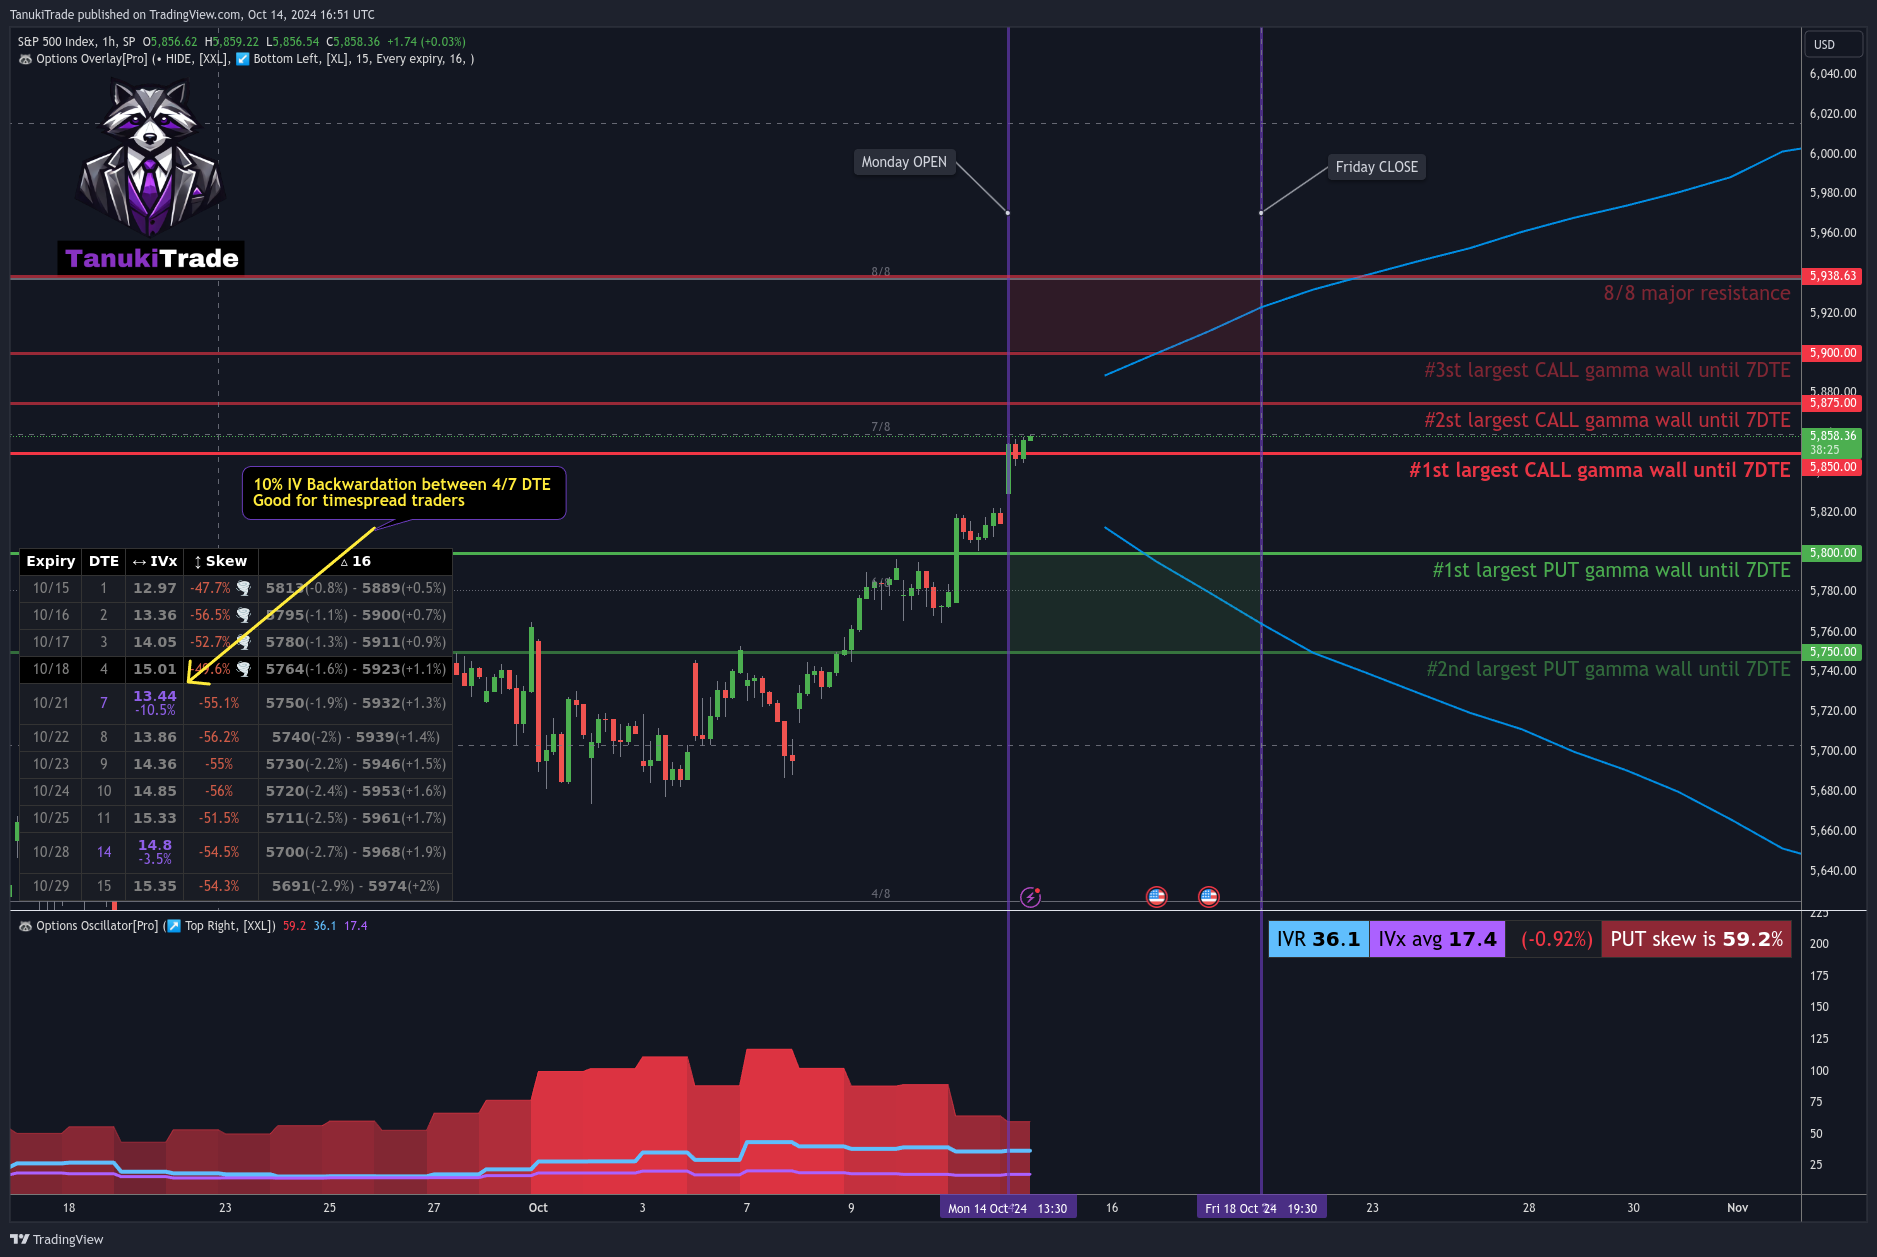The height and width of the screenshot is (1257, 1877).
Task: Click the TradingView logo at bottom left
Action: 56,1239
